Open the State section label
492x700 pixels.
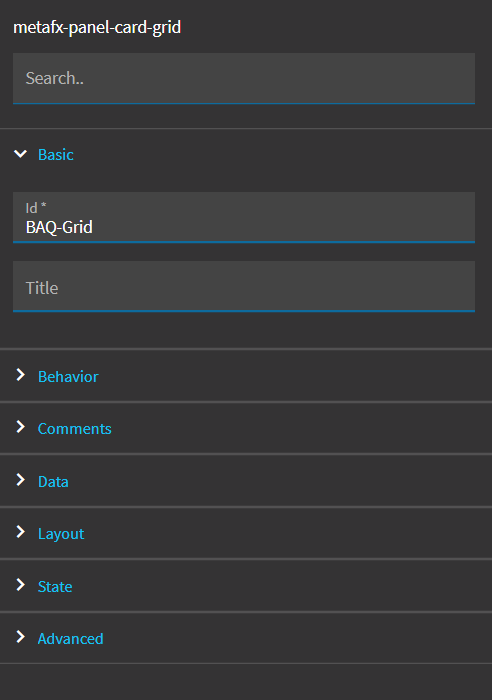[x=55, y=586]
